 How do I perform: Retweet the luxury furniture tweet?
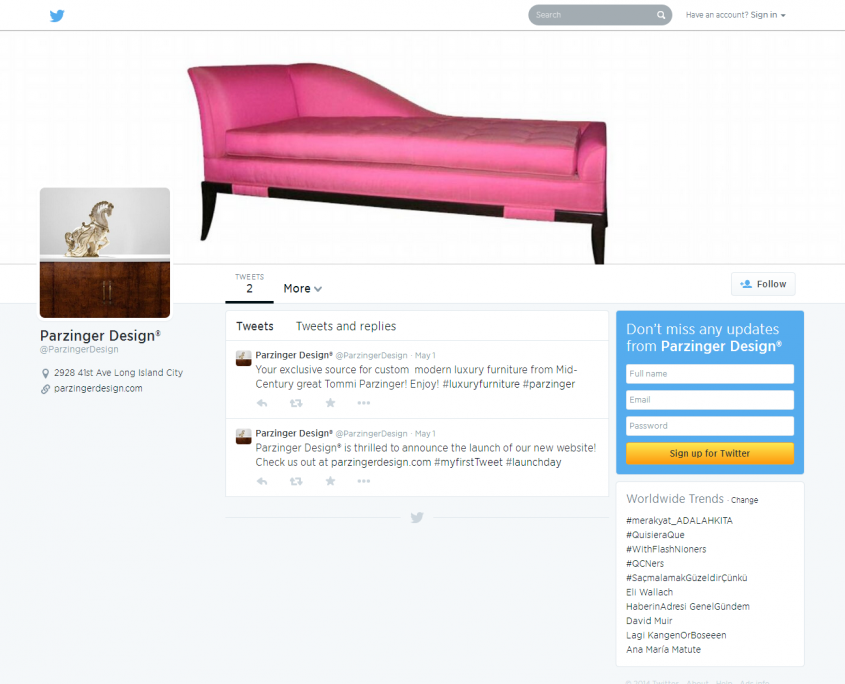point(296,403)
